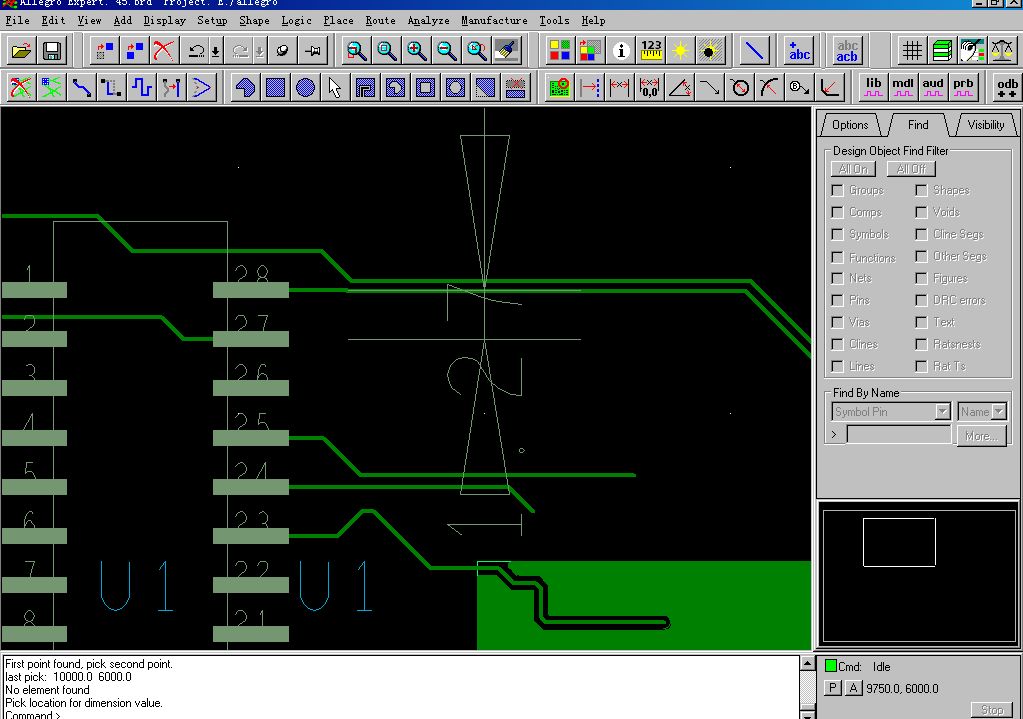Click the measure ruler '123' icon
Viewport: 1023px width, 719px height.
click(651, 50)
